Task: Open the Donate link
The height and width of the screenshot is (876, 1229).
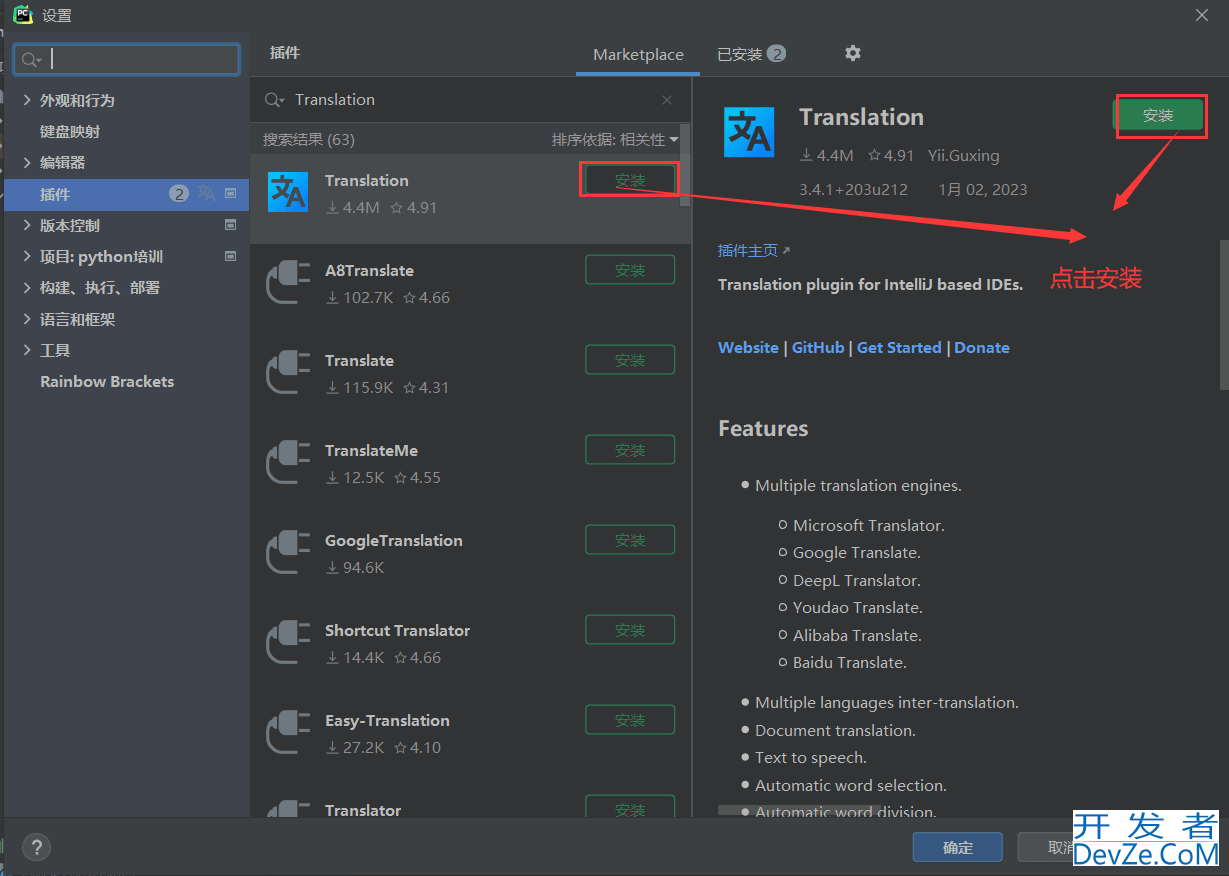Action: point(982,347)
